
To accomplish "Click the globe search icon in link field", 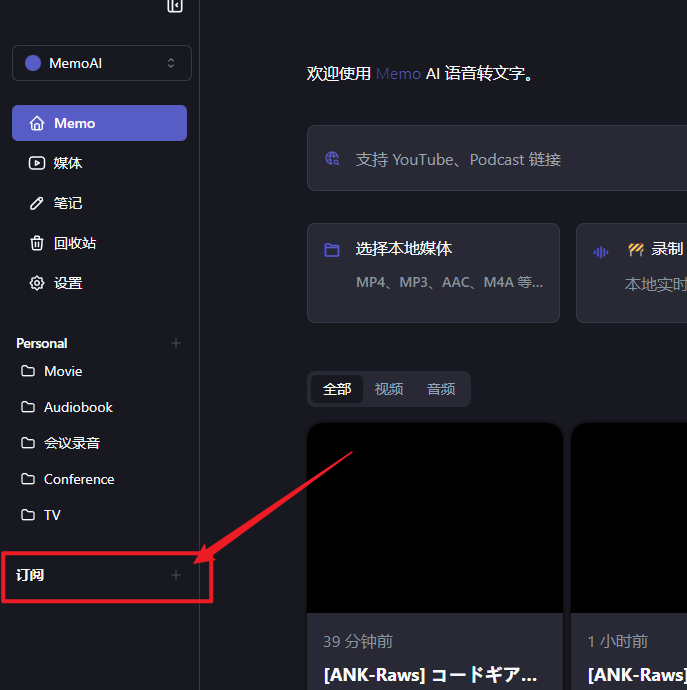I will click(332, 158).
